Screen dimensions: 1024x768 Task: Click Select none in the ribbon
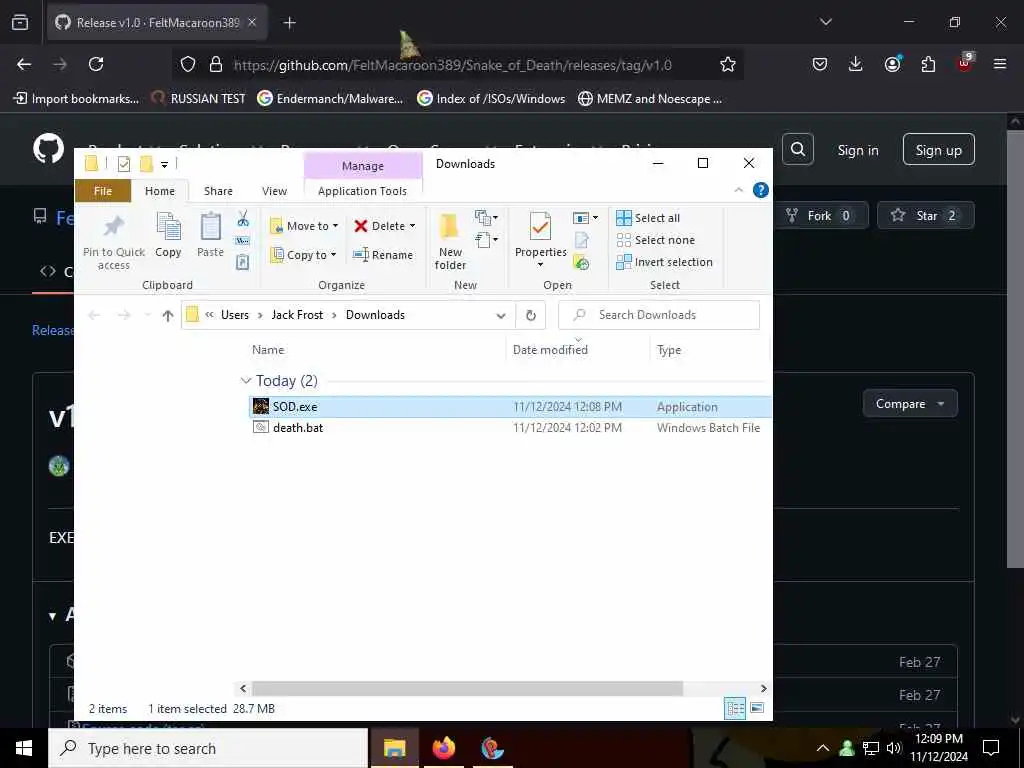(x=656, y=240)
